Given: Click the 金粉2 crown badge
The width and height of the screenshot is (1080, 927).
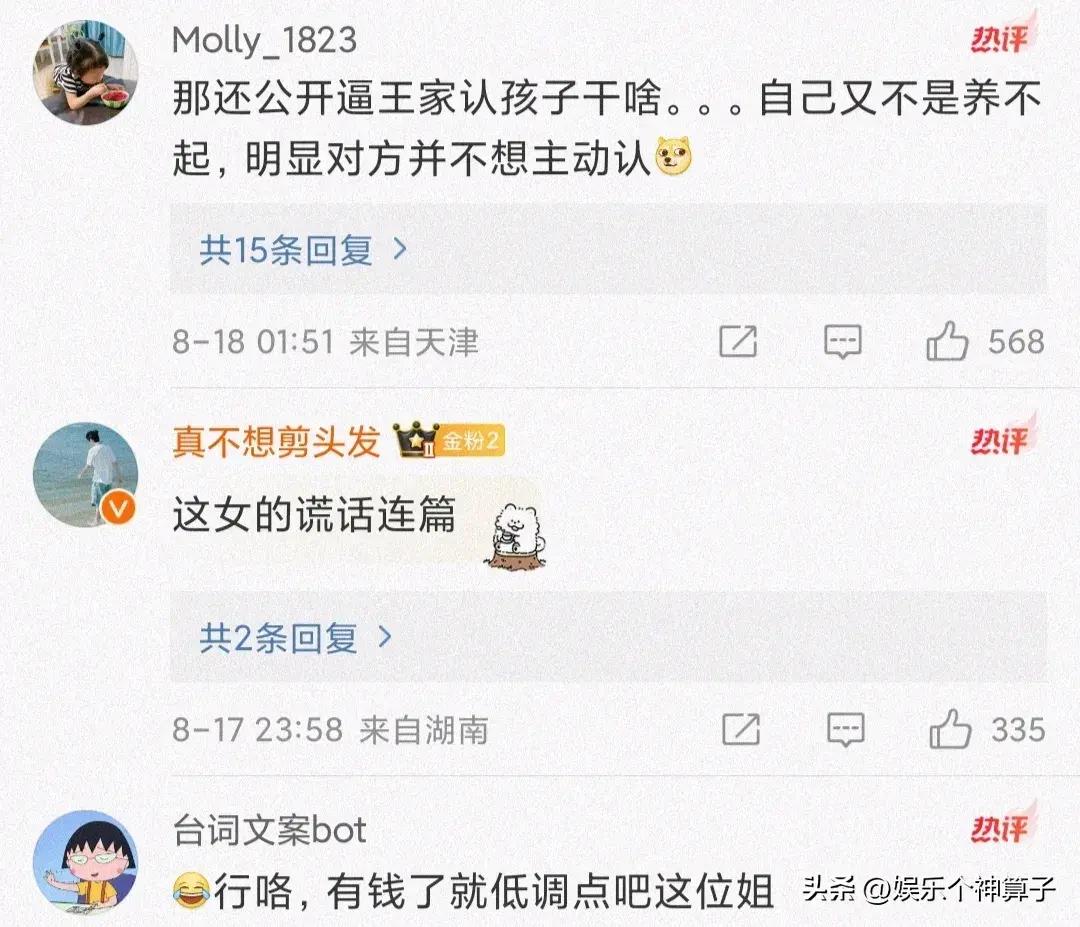Looking at the screenshot, I should [x=449, y=440].
